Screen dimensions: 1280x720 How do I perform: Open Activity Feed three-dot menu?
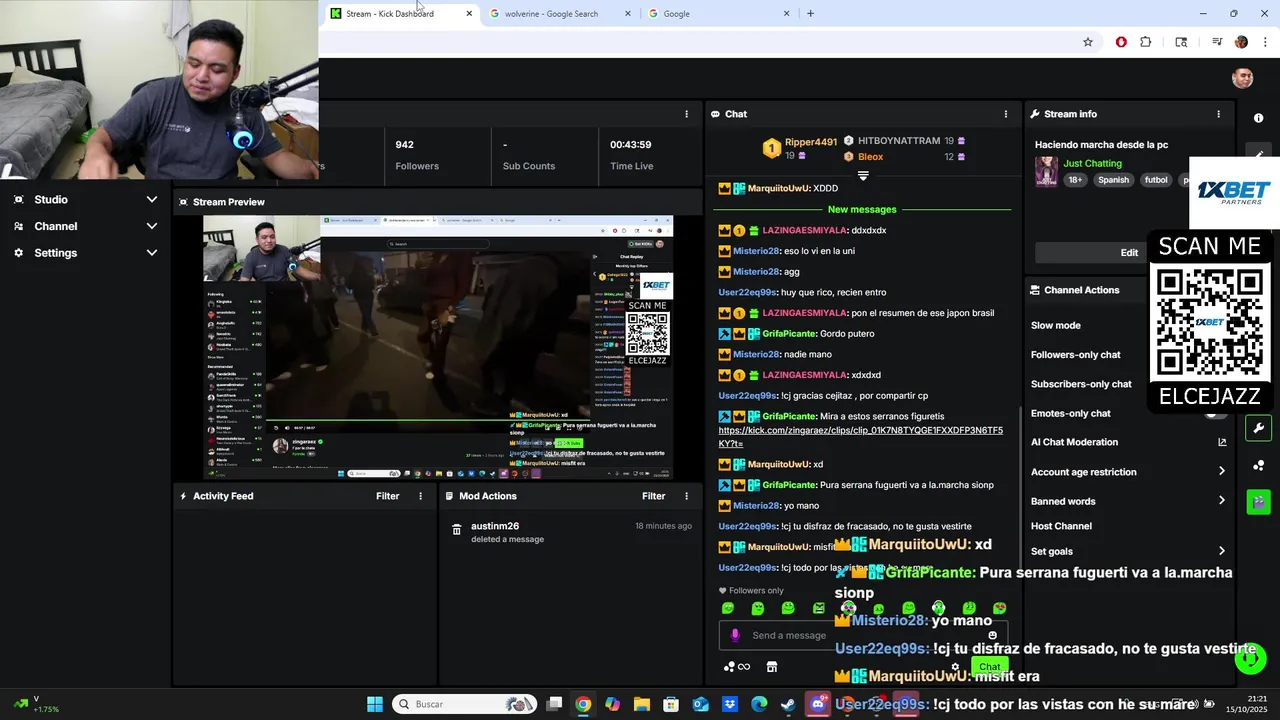(x=420, y=496)
